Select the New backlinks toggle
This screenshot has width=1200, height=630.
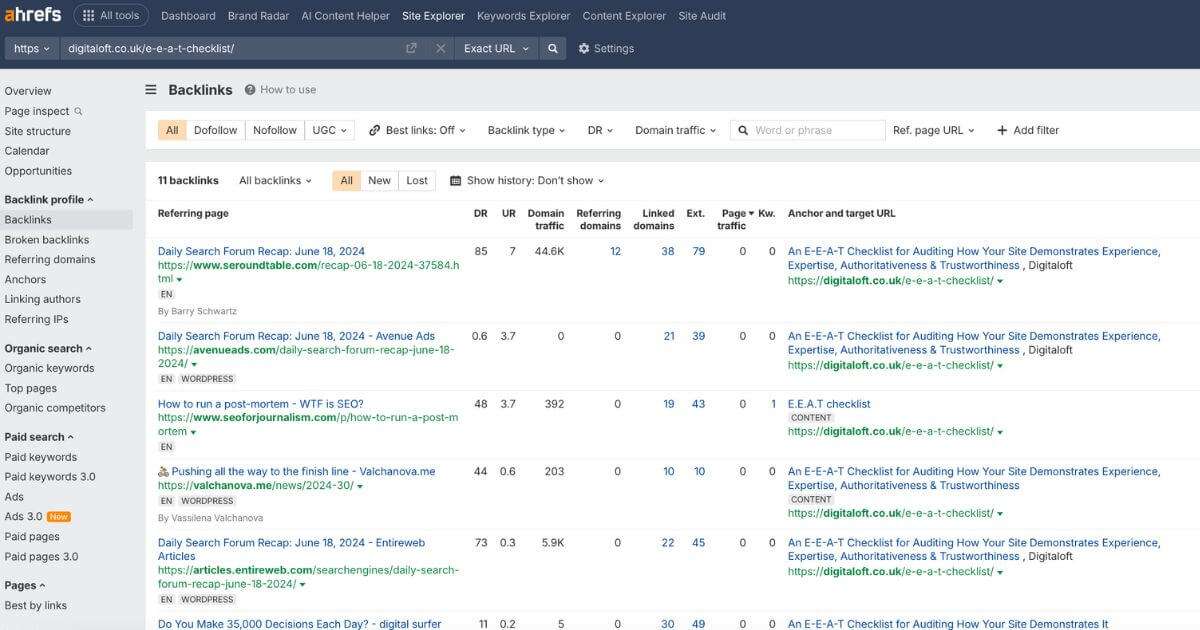click(379, 181)
